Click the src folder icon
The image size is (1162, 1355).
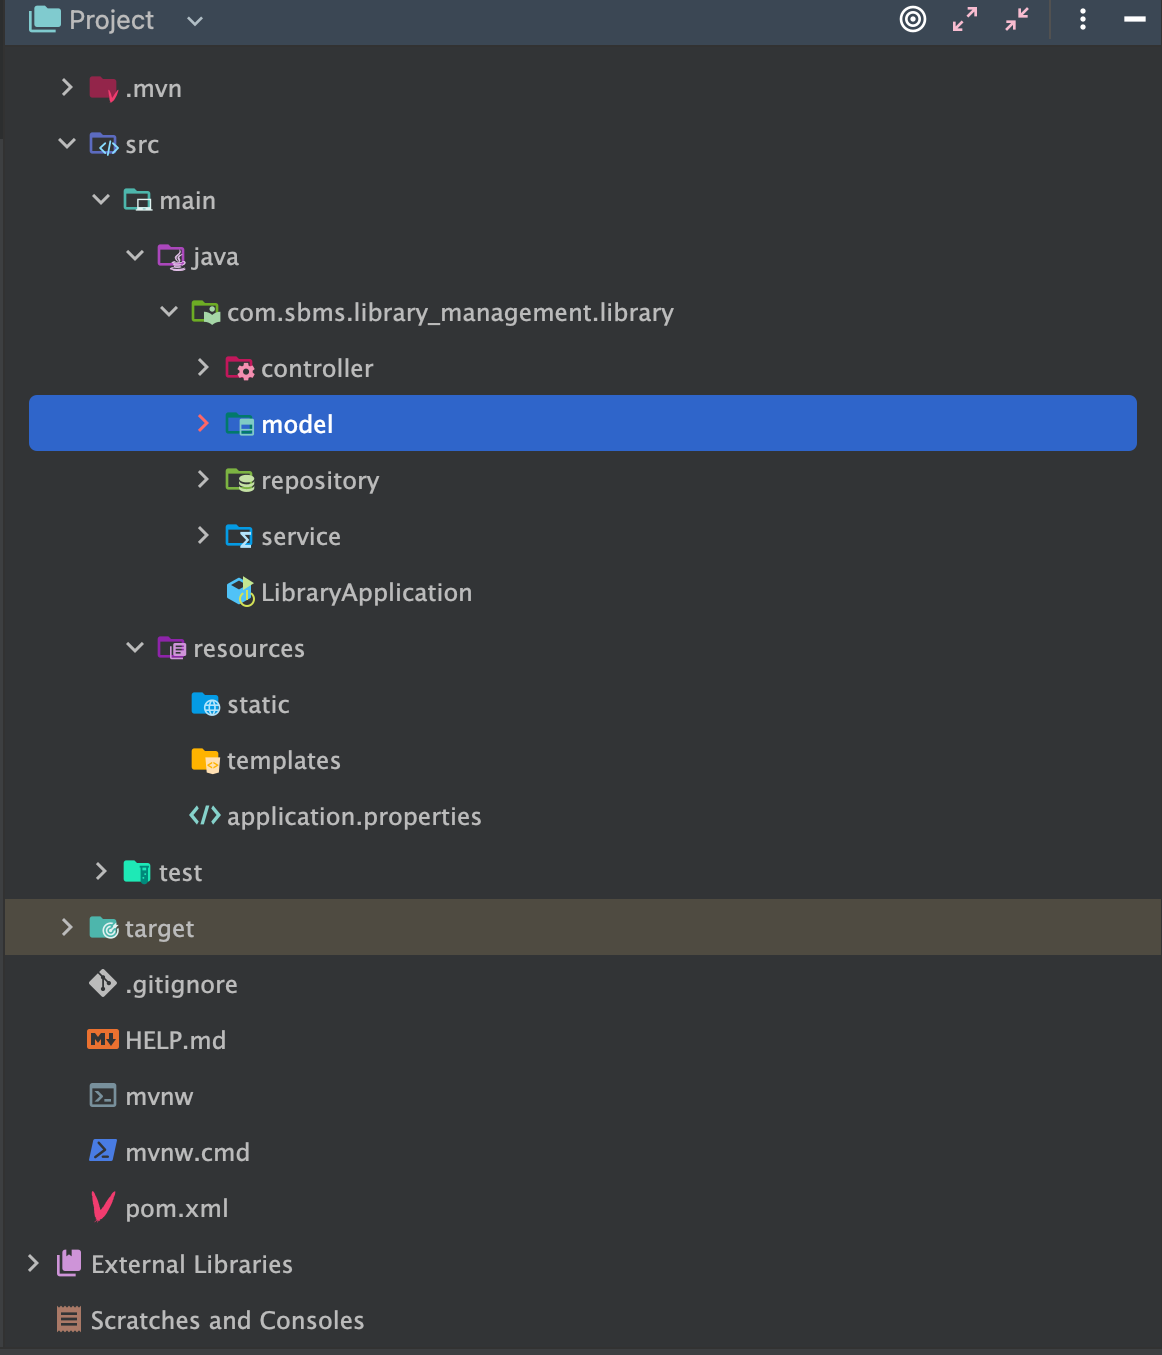[x=104, y=145]
